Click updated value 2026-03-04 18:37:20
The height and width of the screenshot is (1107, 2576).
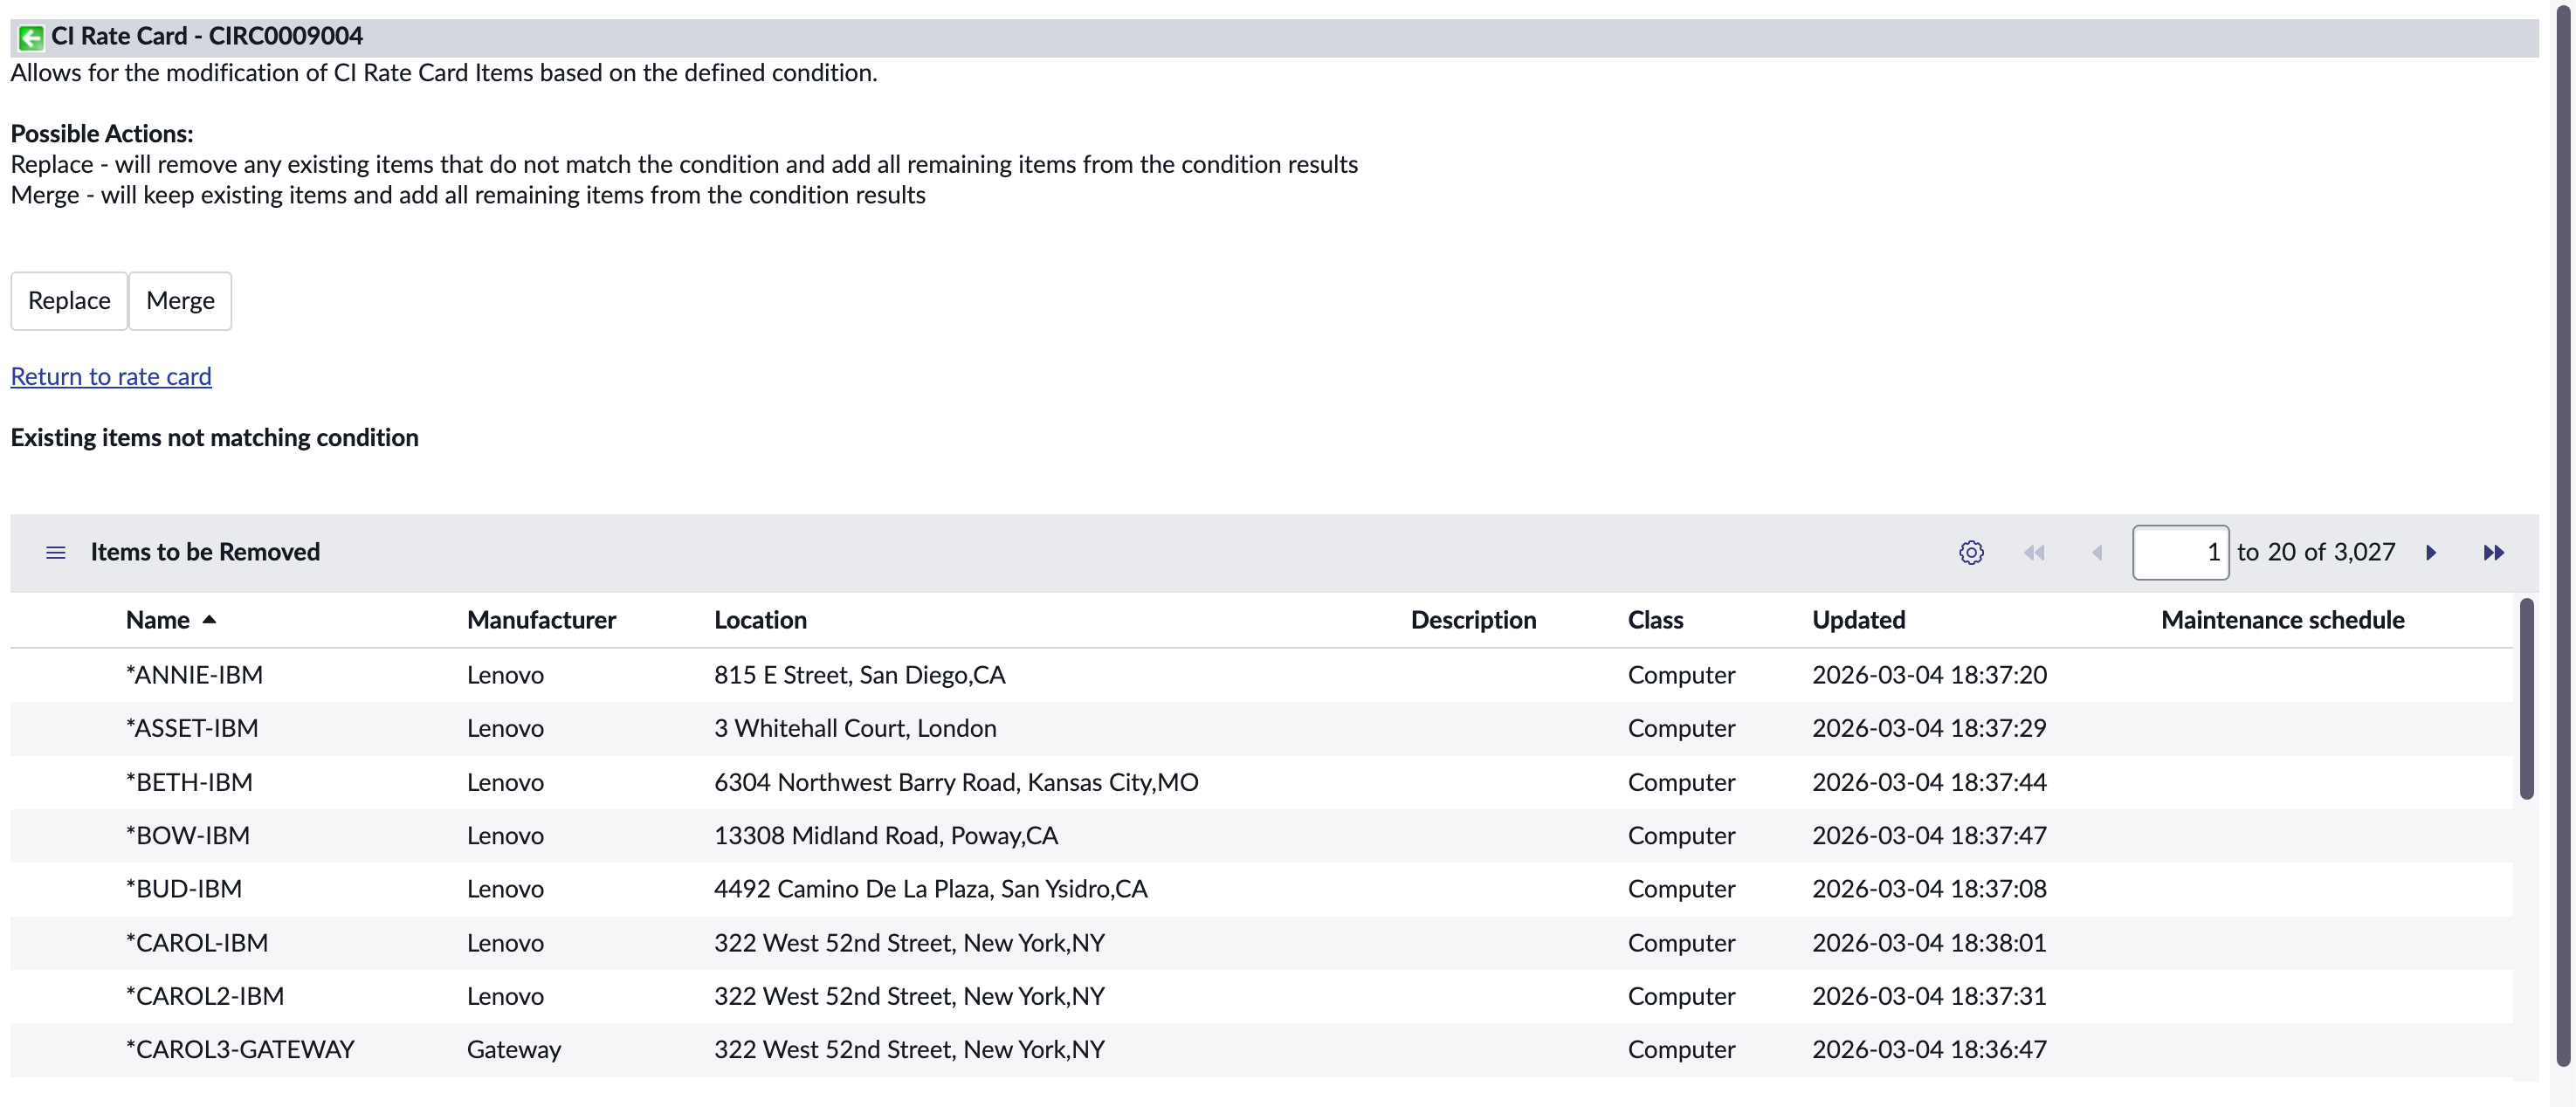click(x=1929, y=674)
